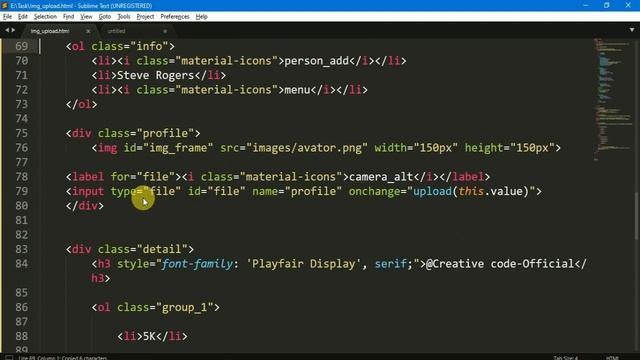
Task: Toggle the panel switcher icon in status bar
Action: (x=9, y=358)
